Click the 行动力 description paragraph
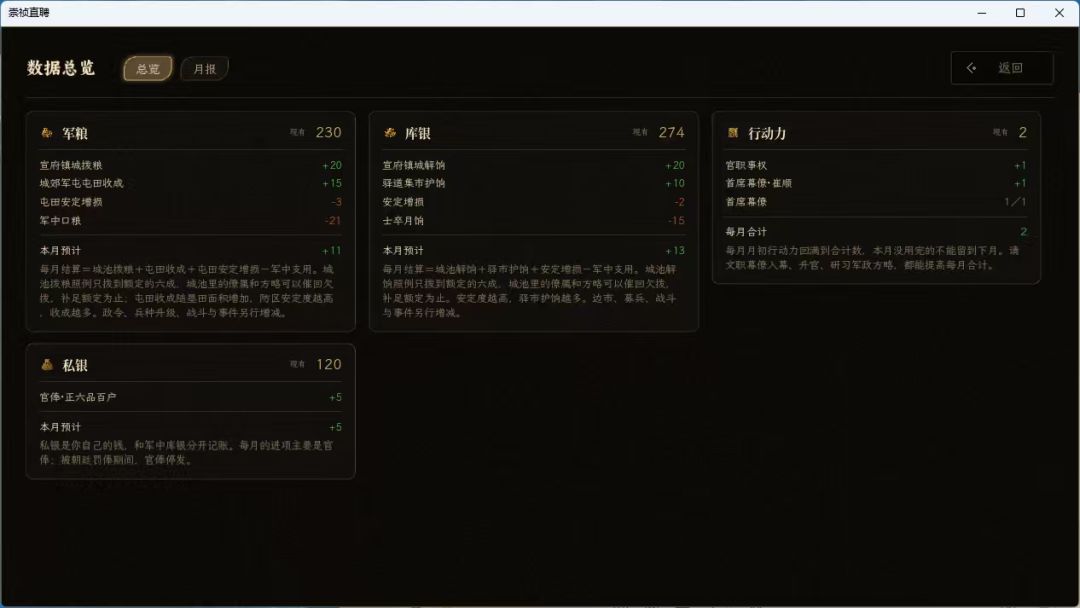 click(x=873, y=258)
